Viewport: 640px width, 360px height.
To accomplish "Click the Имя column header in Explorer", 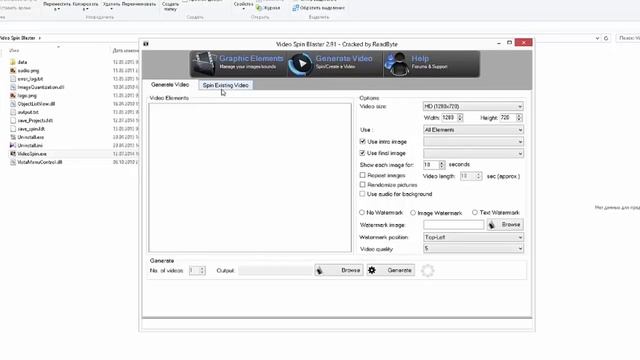I will 14,51.
